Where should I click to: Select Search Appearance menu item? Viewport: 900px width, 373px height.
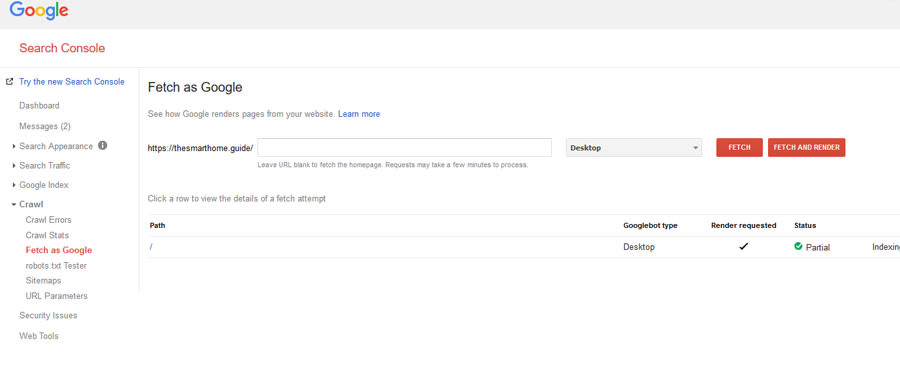point(56,146)
